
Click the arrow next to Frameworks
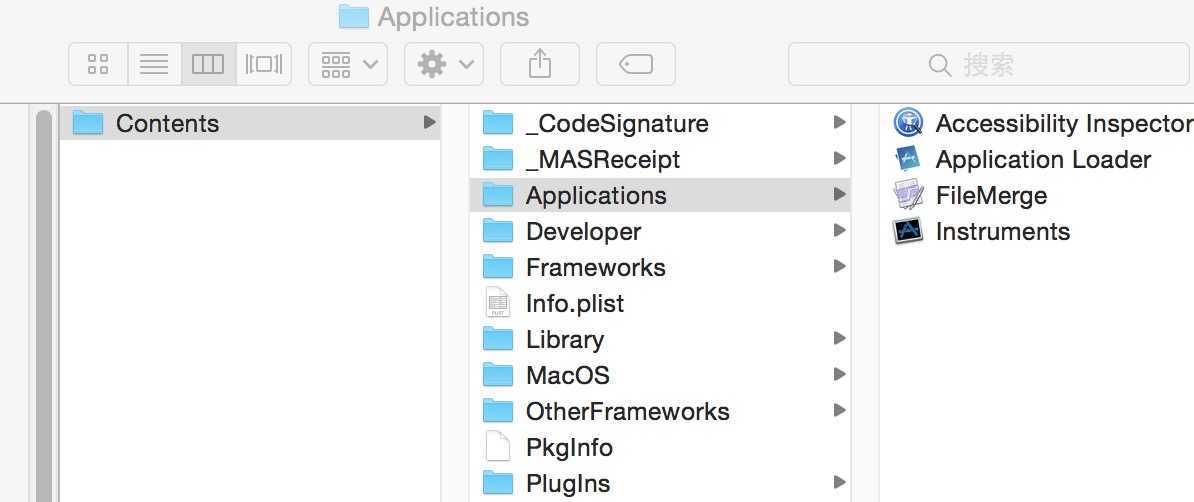click(839, 266)
